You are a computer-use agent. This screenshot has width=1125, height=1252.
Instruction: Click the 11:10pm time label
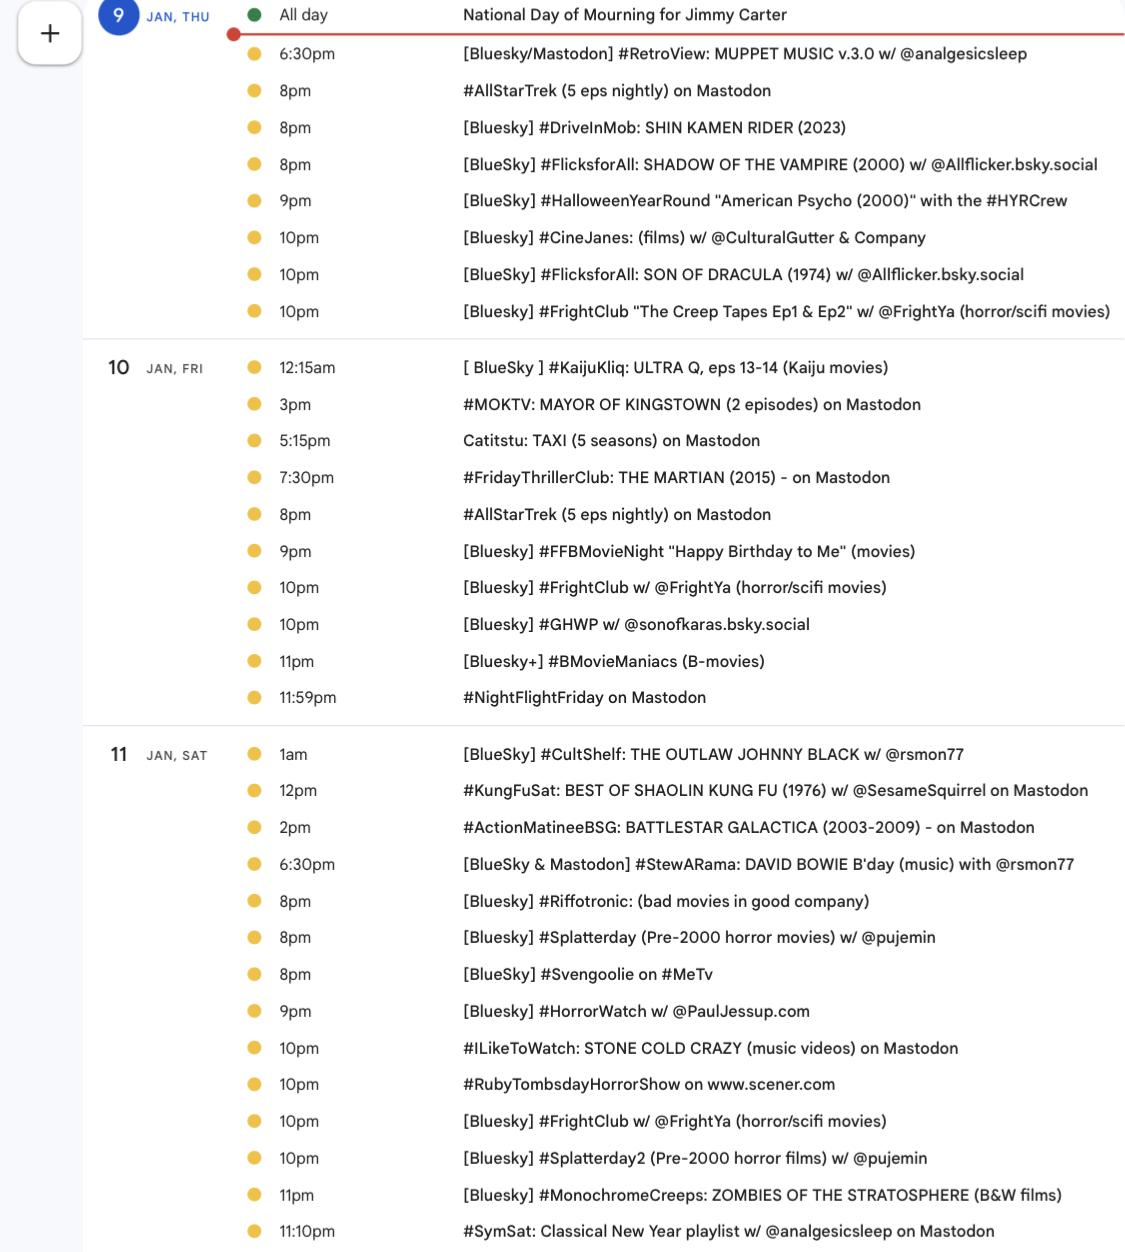307,1232
